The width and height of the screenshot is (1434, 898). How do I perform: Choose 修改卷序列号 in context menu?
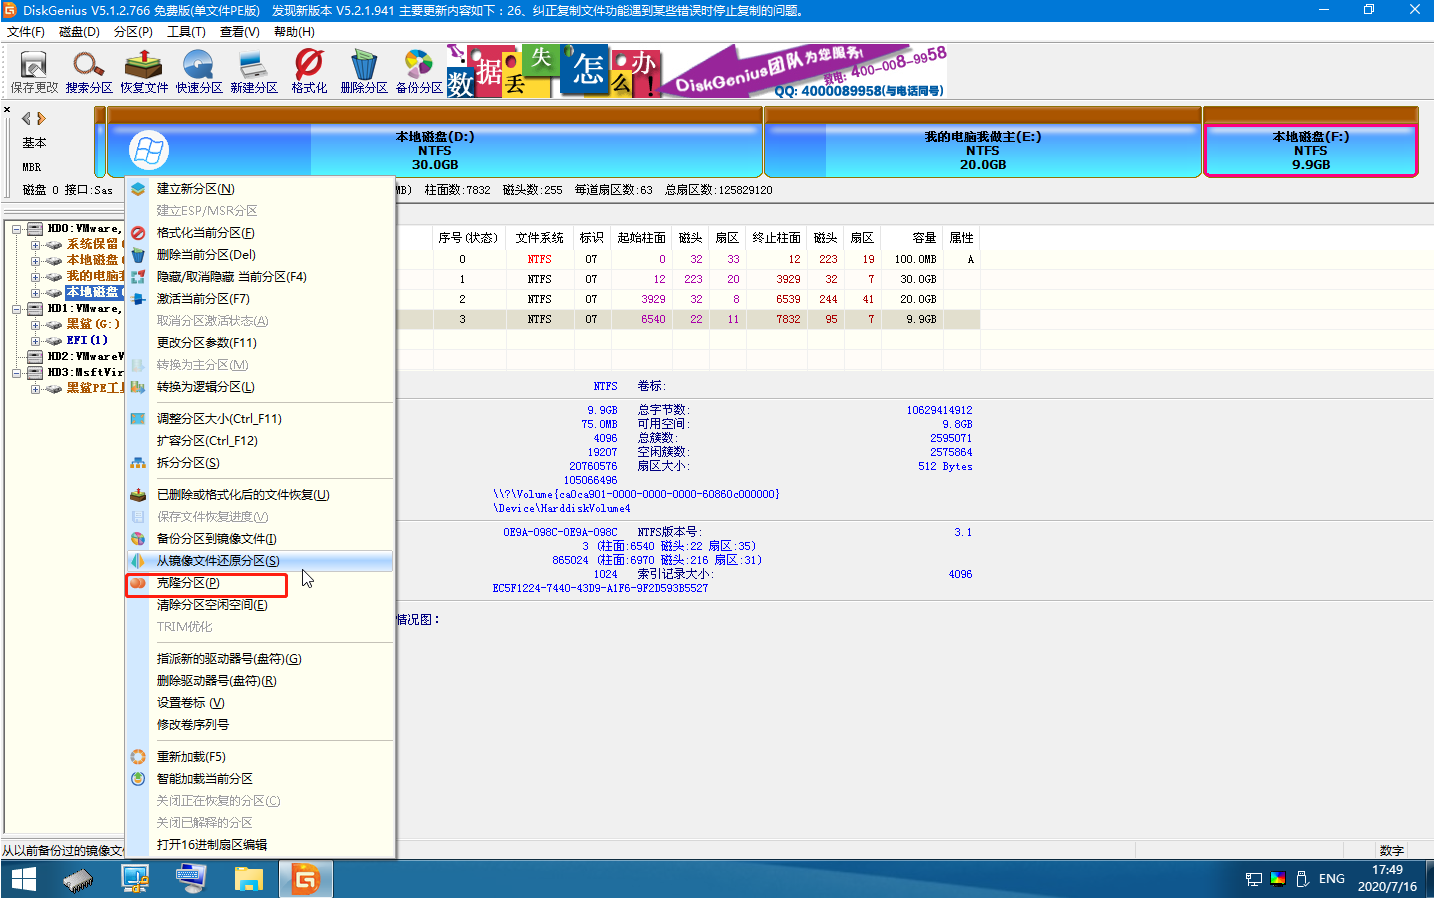(260, 725)
